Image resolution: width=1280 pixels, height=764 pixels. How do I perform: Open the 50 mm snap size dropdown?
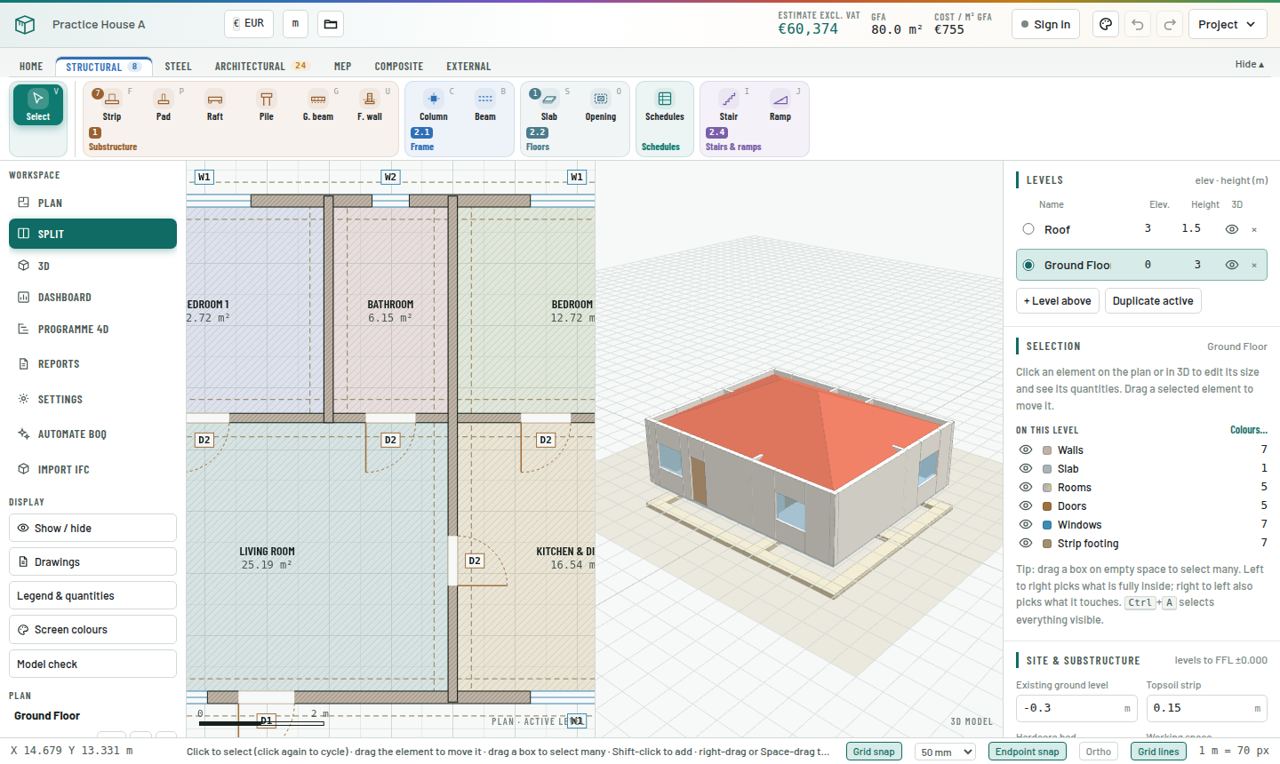coord(944,751)
